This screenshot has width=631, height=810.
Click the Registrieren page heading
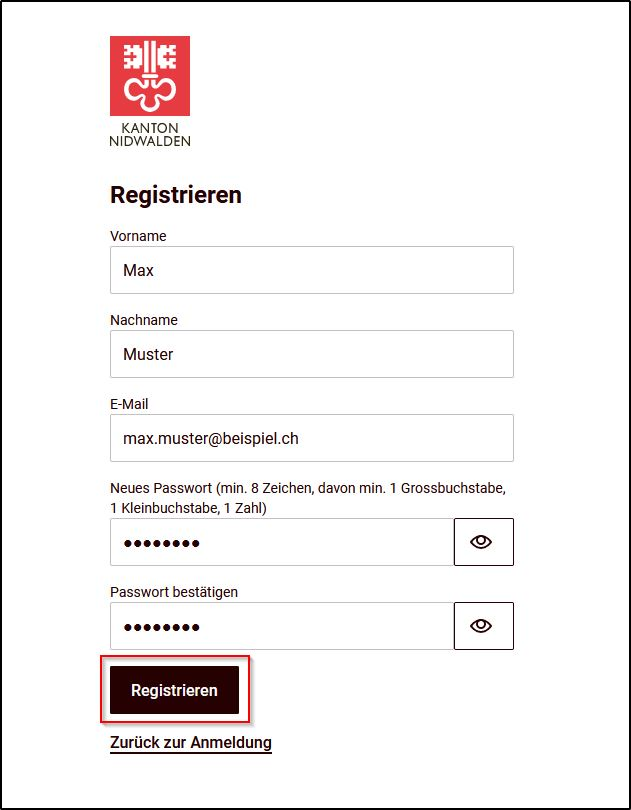click(176, 195)
